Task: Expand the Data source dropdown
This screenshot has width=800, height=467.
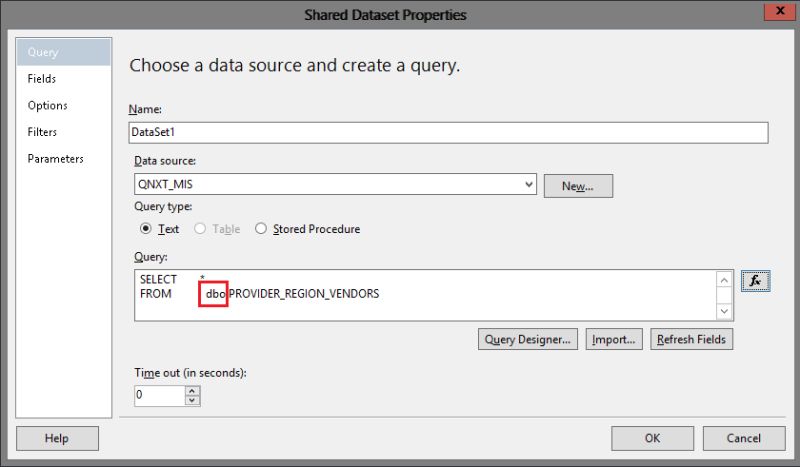Action: point(529,184)
